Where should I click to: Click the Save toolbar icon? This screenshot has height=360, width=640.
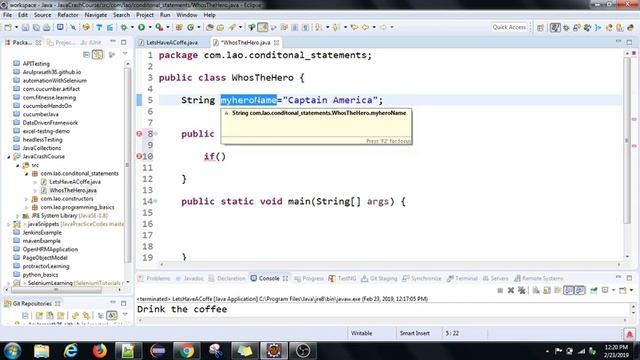pyautogui.click(x=25, y=27)
